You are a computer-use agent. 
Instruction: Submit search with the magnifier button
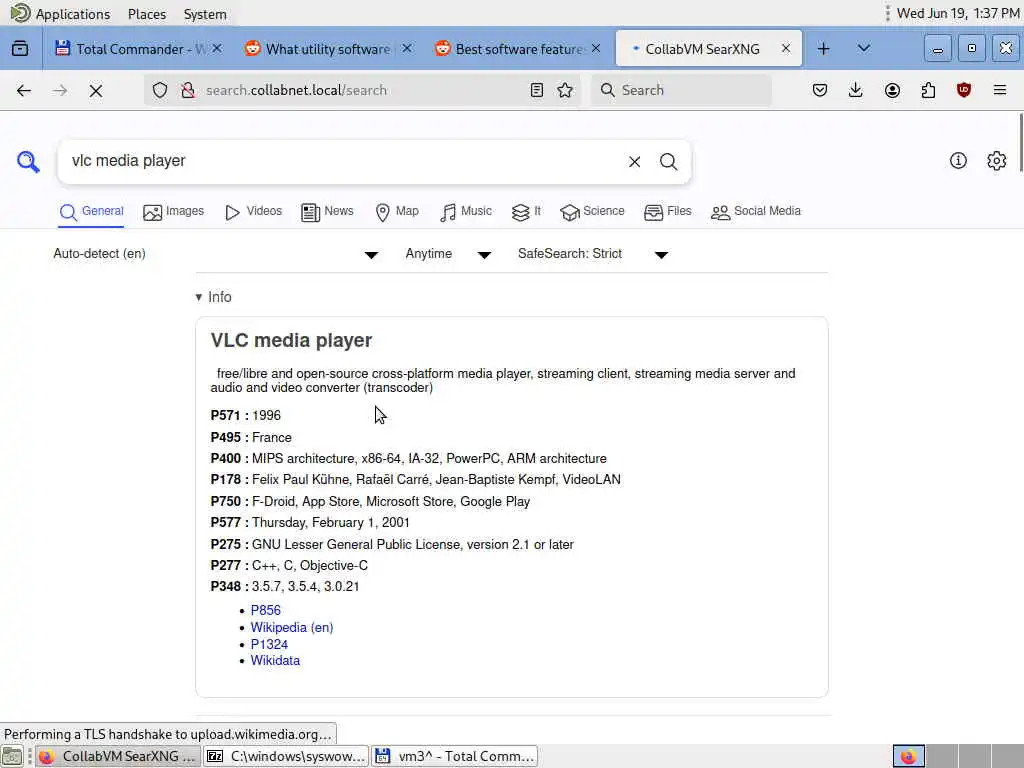point(668,161)
